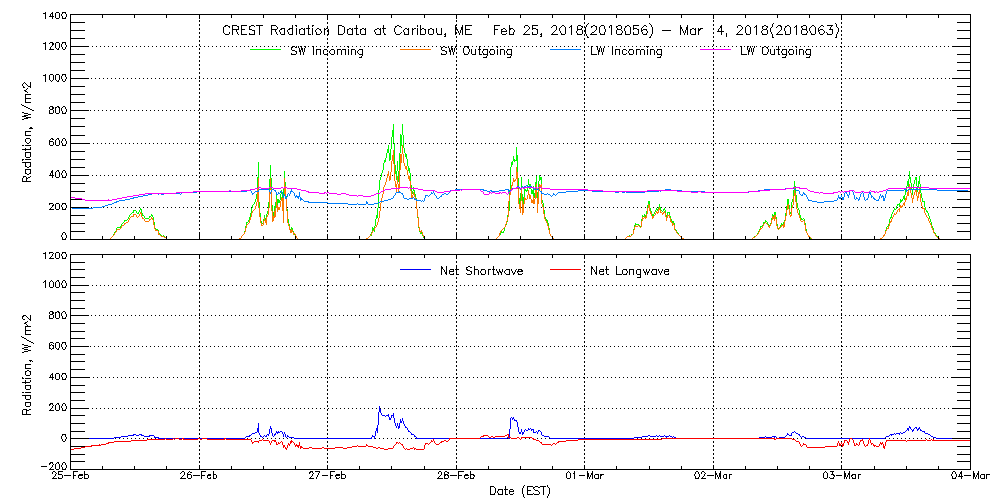The height and width of the screenshot is (500, 1000).
Task: Click the blue Net Shortwave legend line
Action: coord(417,270)
